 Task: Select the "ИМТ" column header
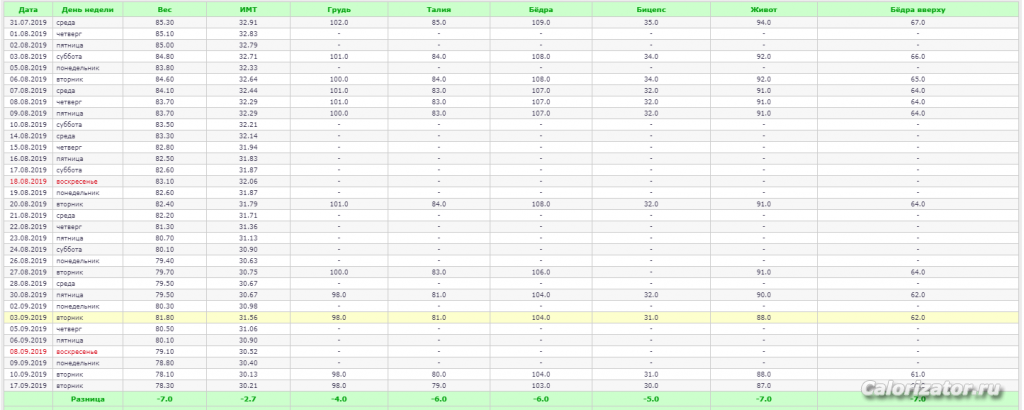[x=248, y=10]
